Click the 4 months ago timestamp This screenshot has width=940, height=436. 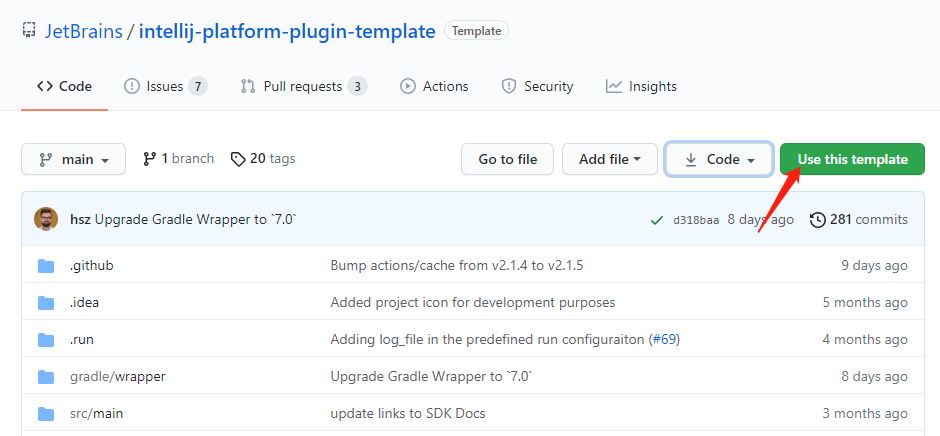click(866, 339)
